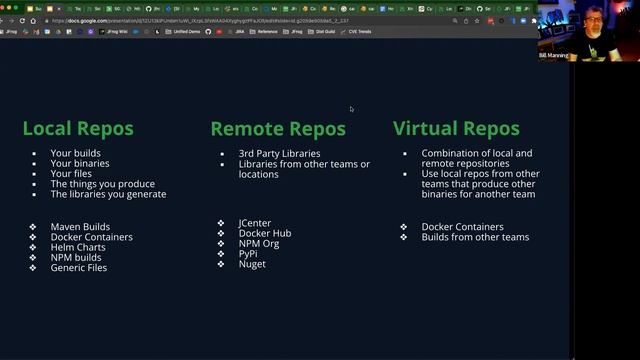Open the Google Drive bookmark icon
The width and height of the screenshot is (640, 360).
coord(58,31)
